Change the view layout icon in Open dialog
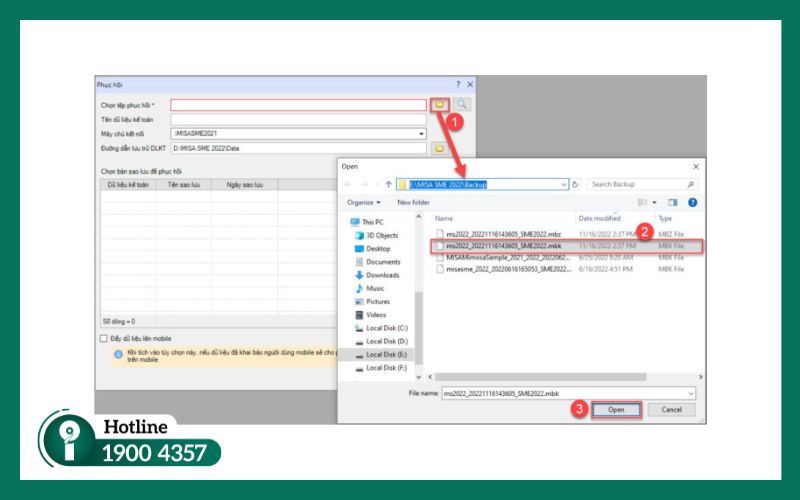 coord(642,203)
